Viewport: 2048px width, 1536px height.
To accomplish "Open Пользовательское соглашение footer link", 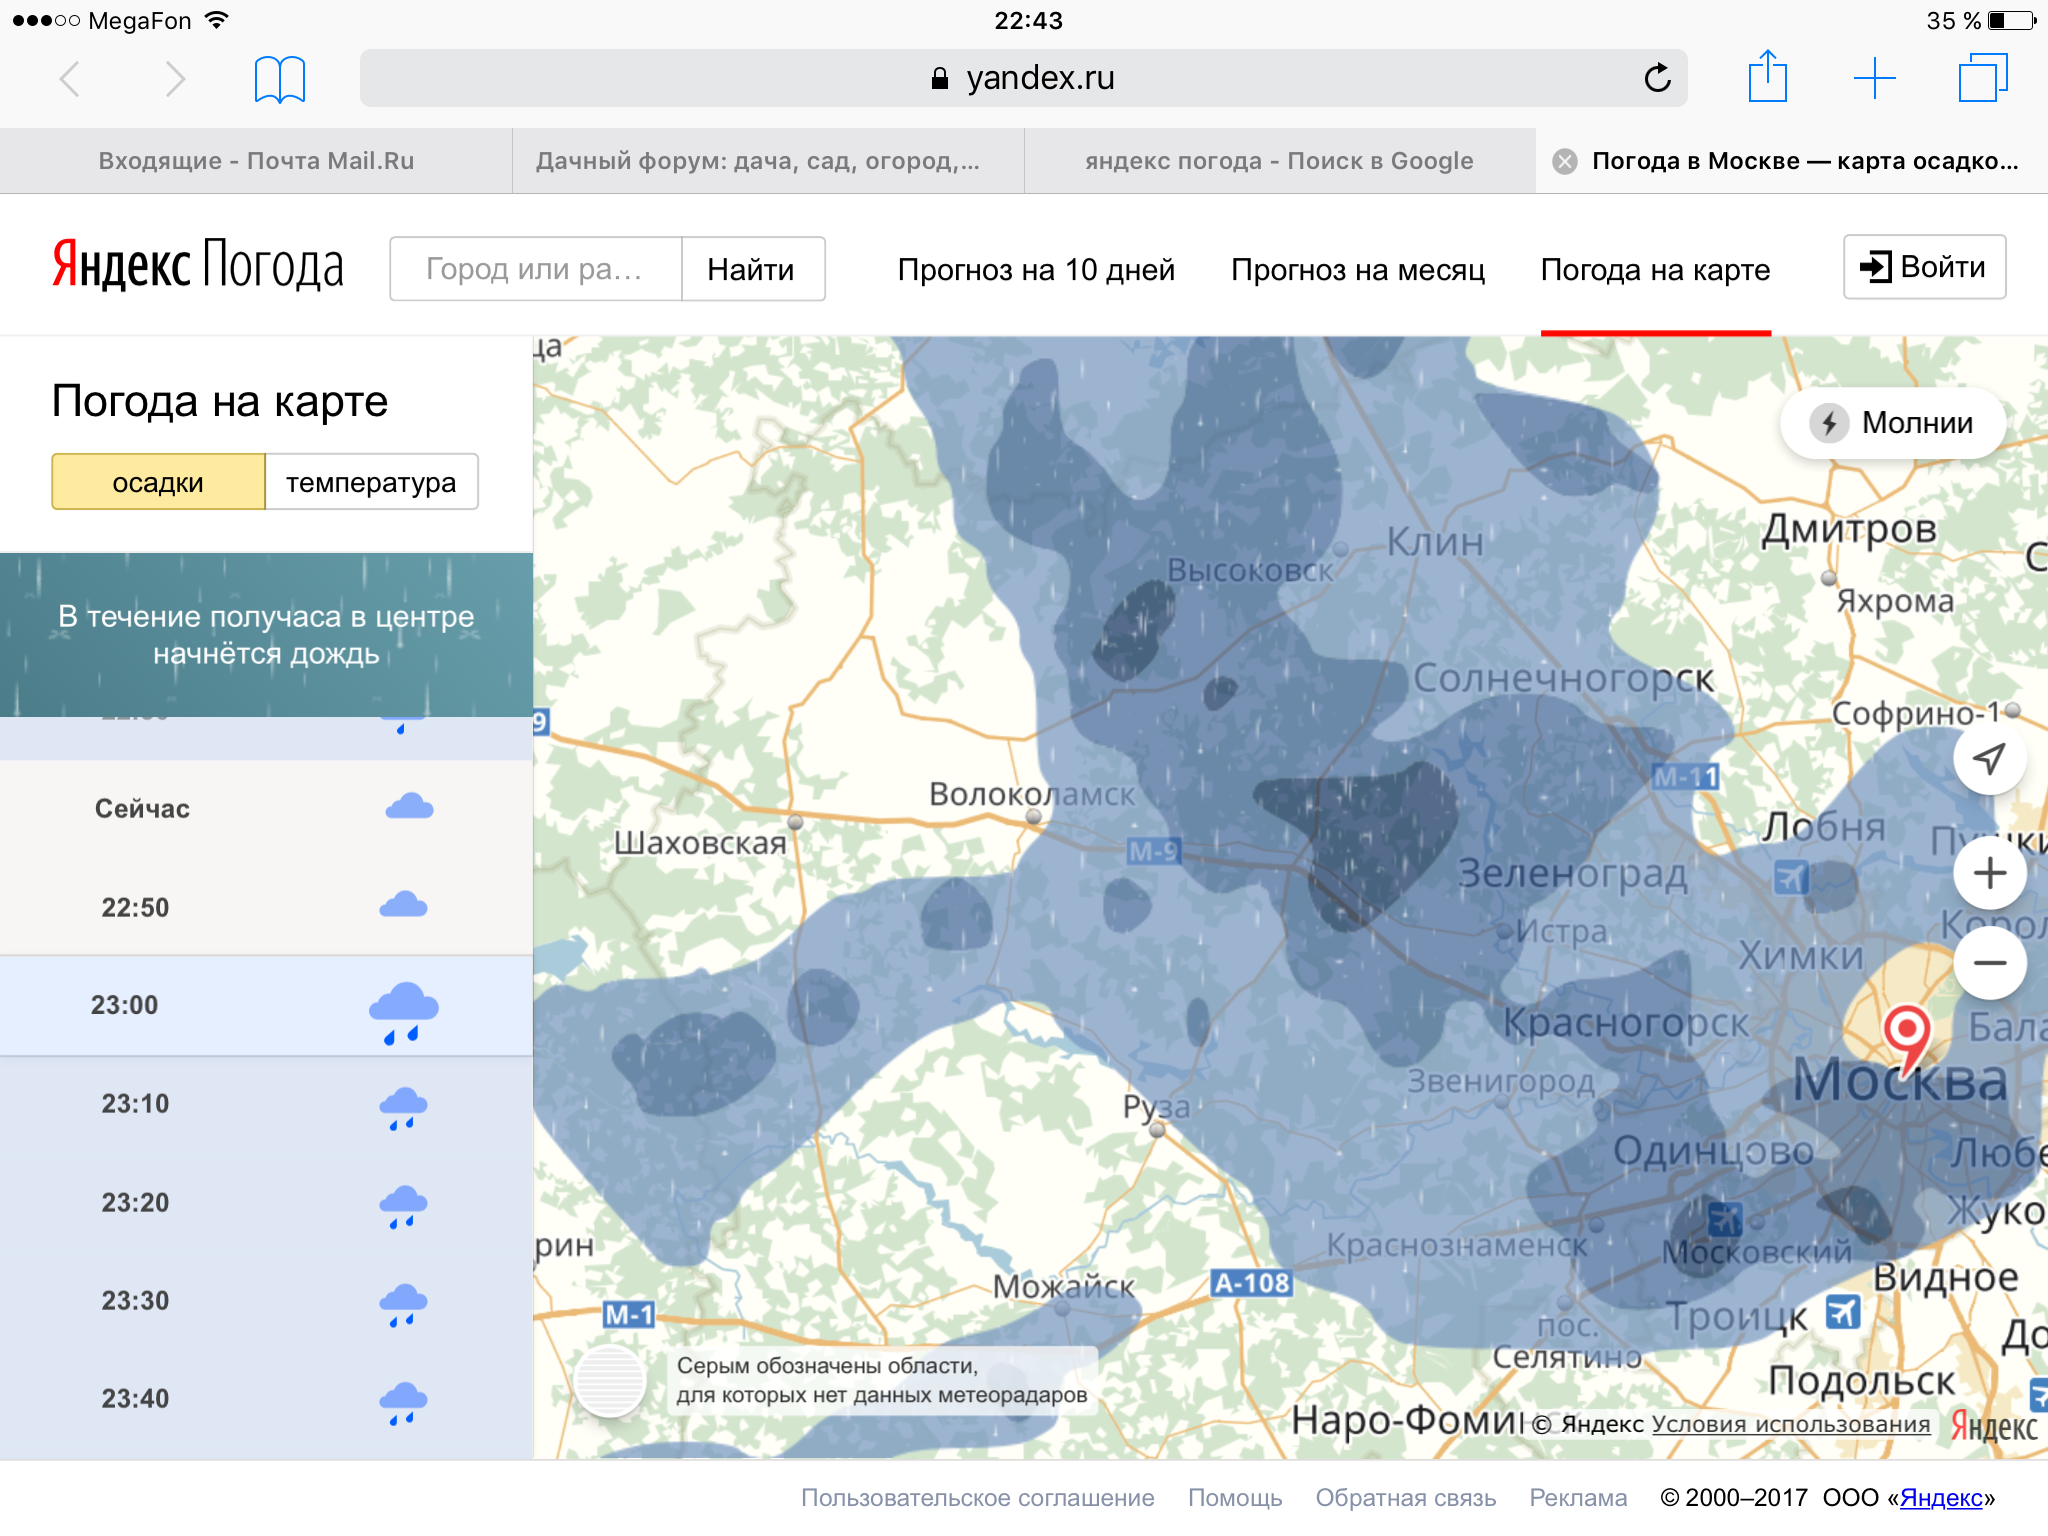I will [977, 1498].
